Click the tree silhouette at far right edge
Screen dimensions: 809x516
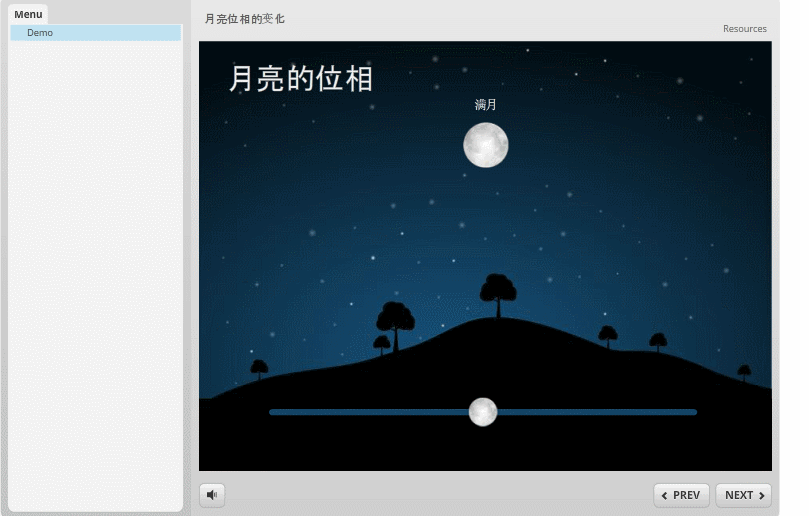[744, 372]
